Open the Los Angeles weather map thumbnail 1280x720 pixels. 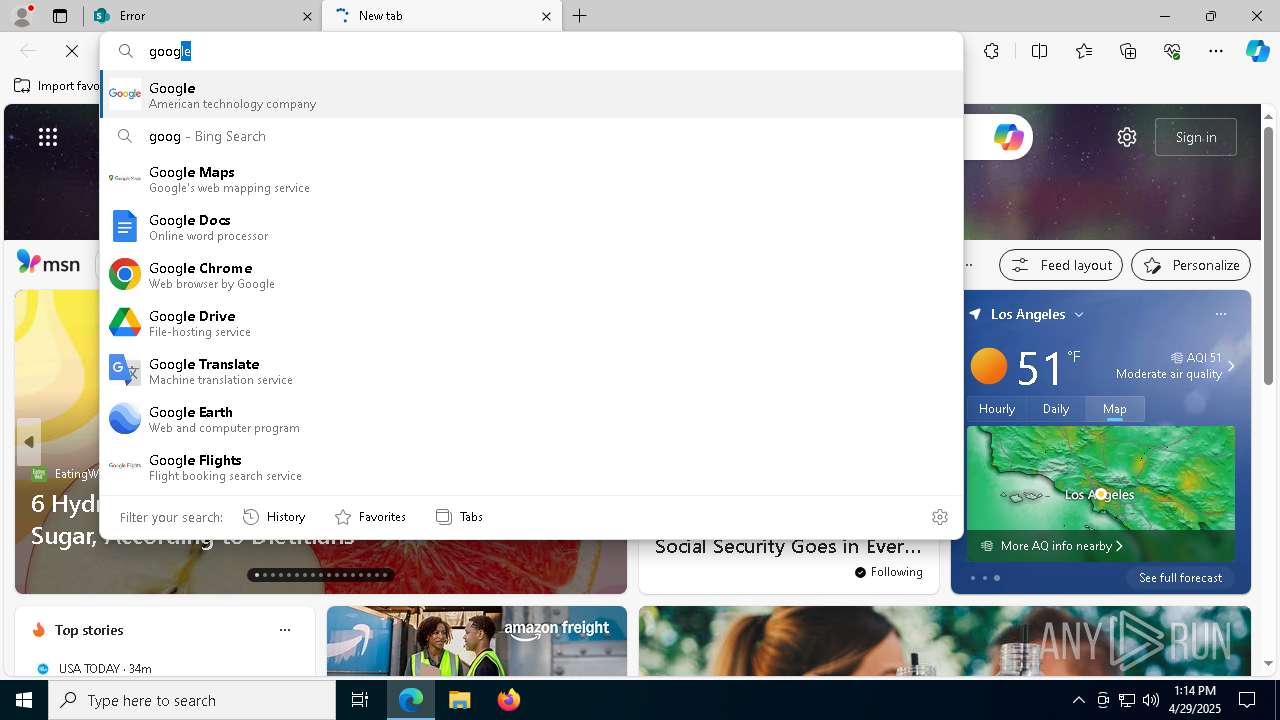click(x=1101, y=478)
